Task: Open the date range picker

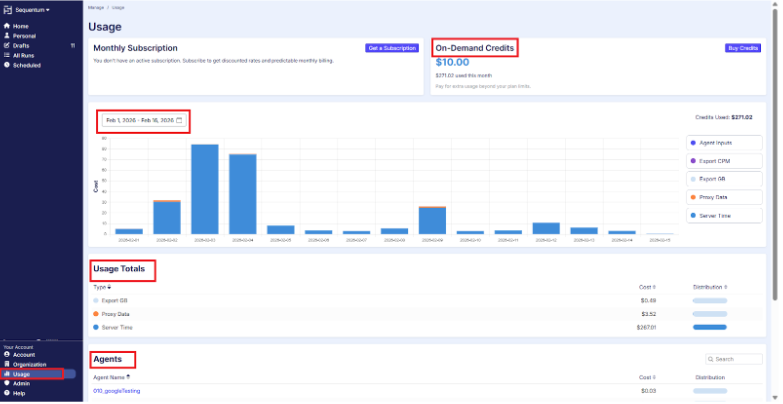Action: (x=144, y=120)
